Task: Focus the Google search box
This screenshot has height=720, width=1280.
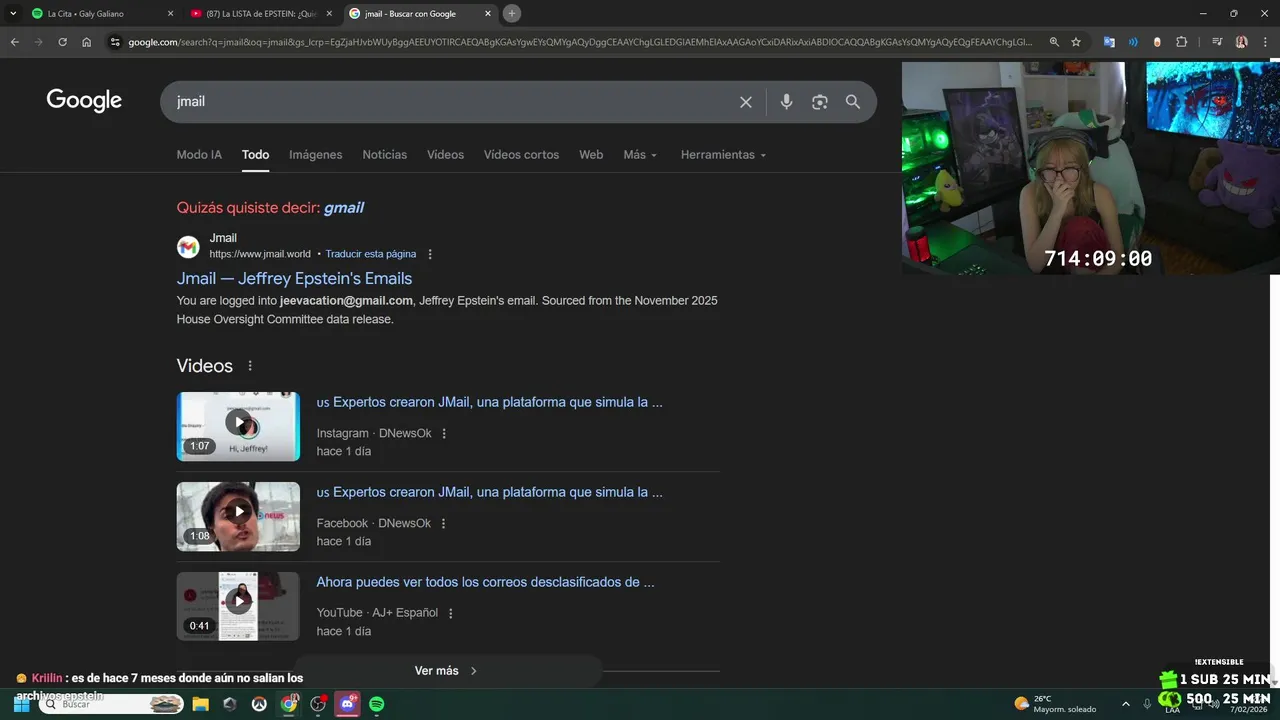Action: 450,102
